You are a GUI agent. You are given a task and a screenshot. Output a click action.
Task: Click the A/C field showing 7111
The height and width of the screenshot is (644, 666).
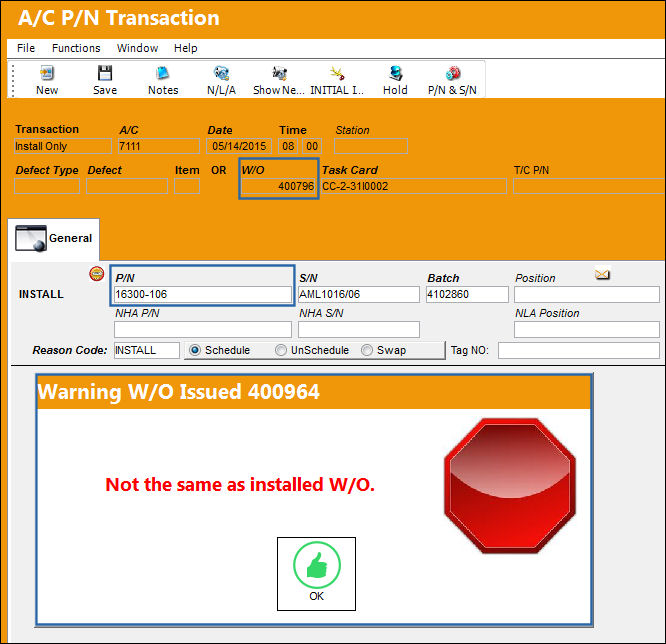coord(159,146)
